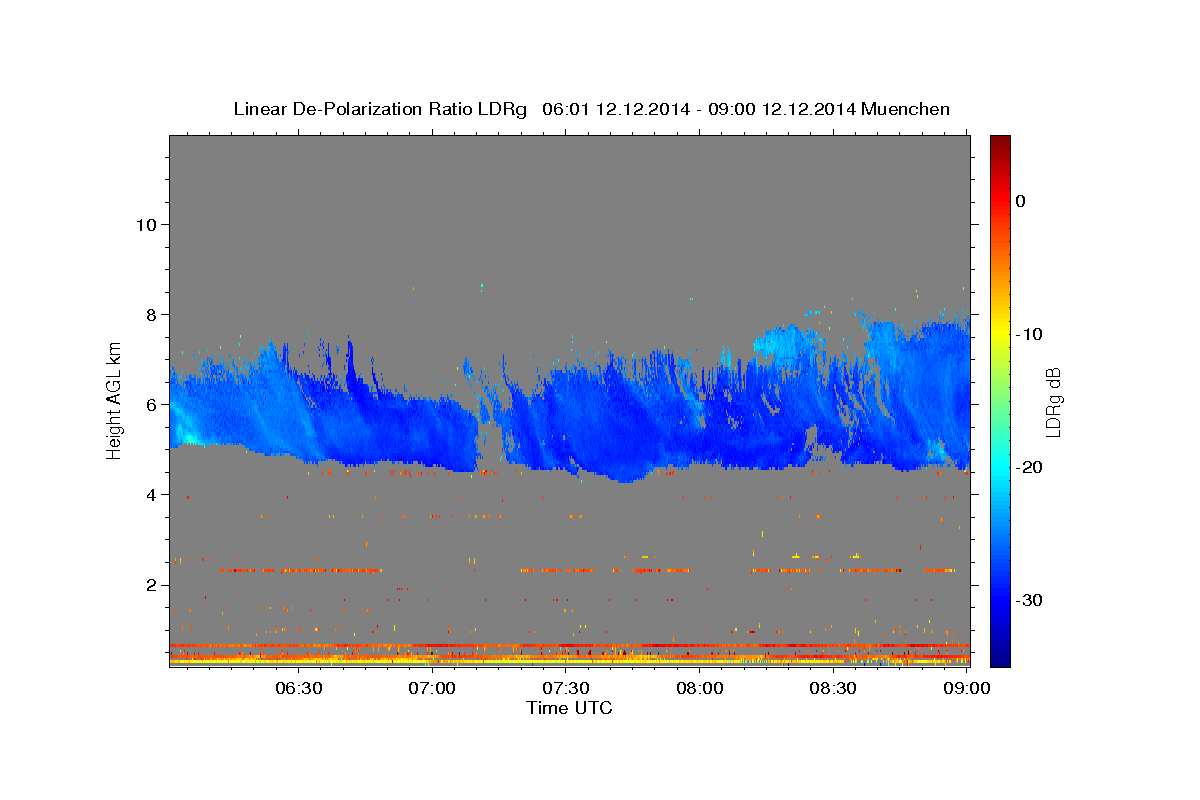Screen dimensions: 1200x800
Task: Click the dark red top of the colorbar
Action: click(1000, 145)
